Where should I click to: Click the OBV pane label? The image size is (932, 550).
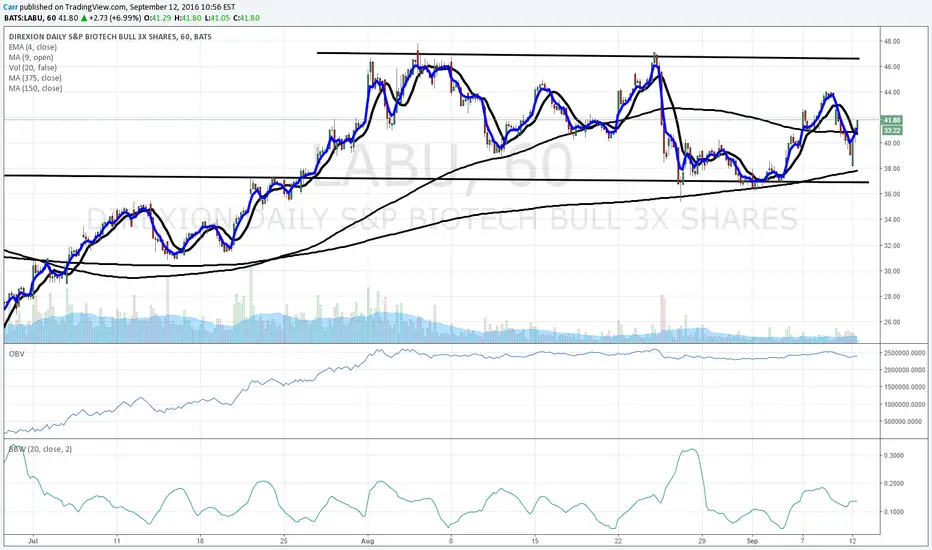(16, 354)
